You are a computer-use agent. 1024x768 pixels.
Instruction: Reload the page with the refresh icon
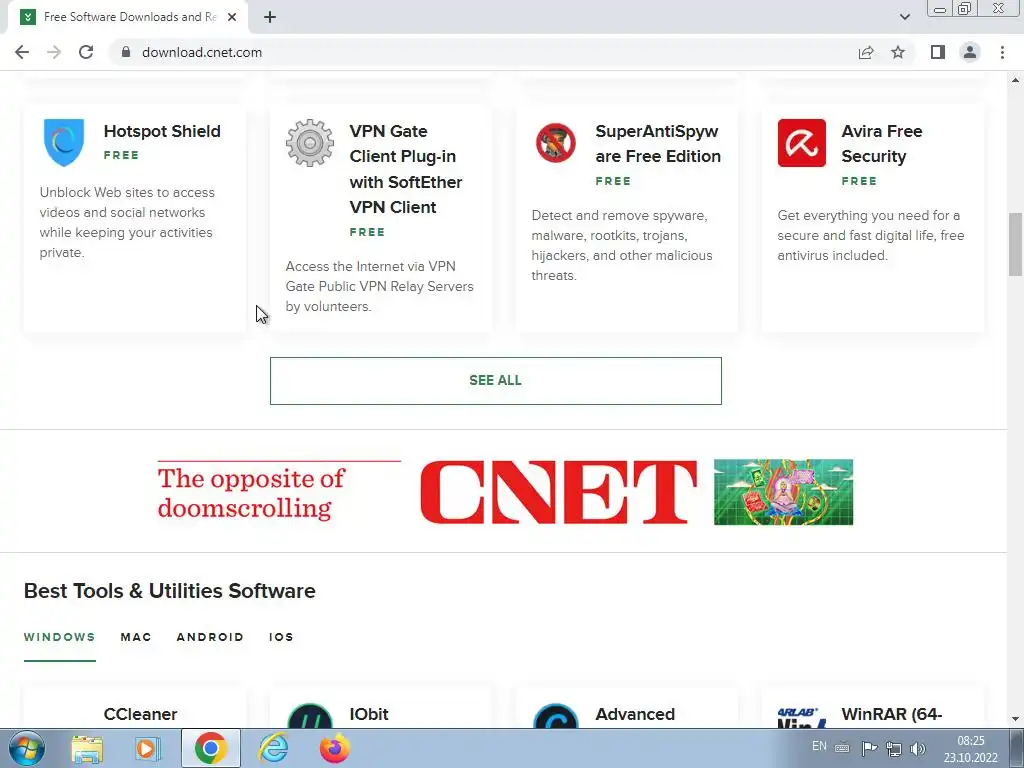coord(86,52)
